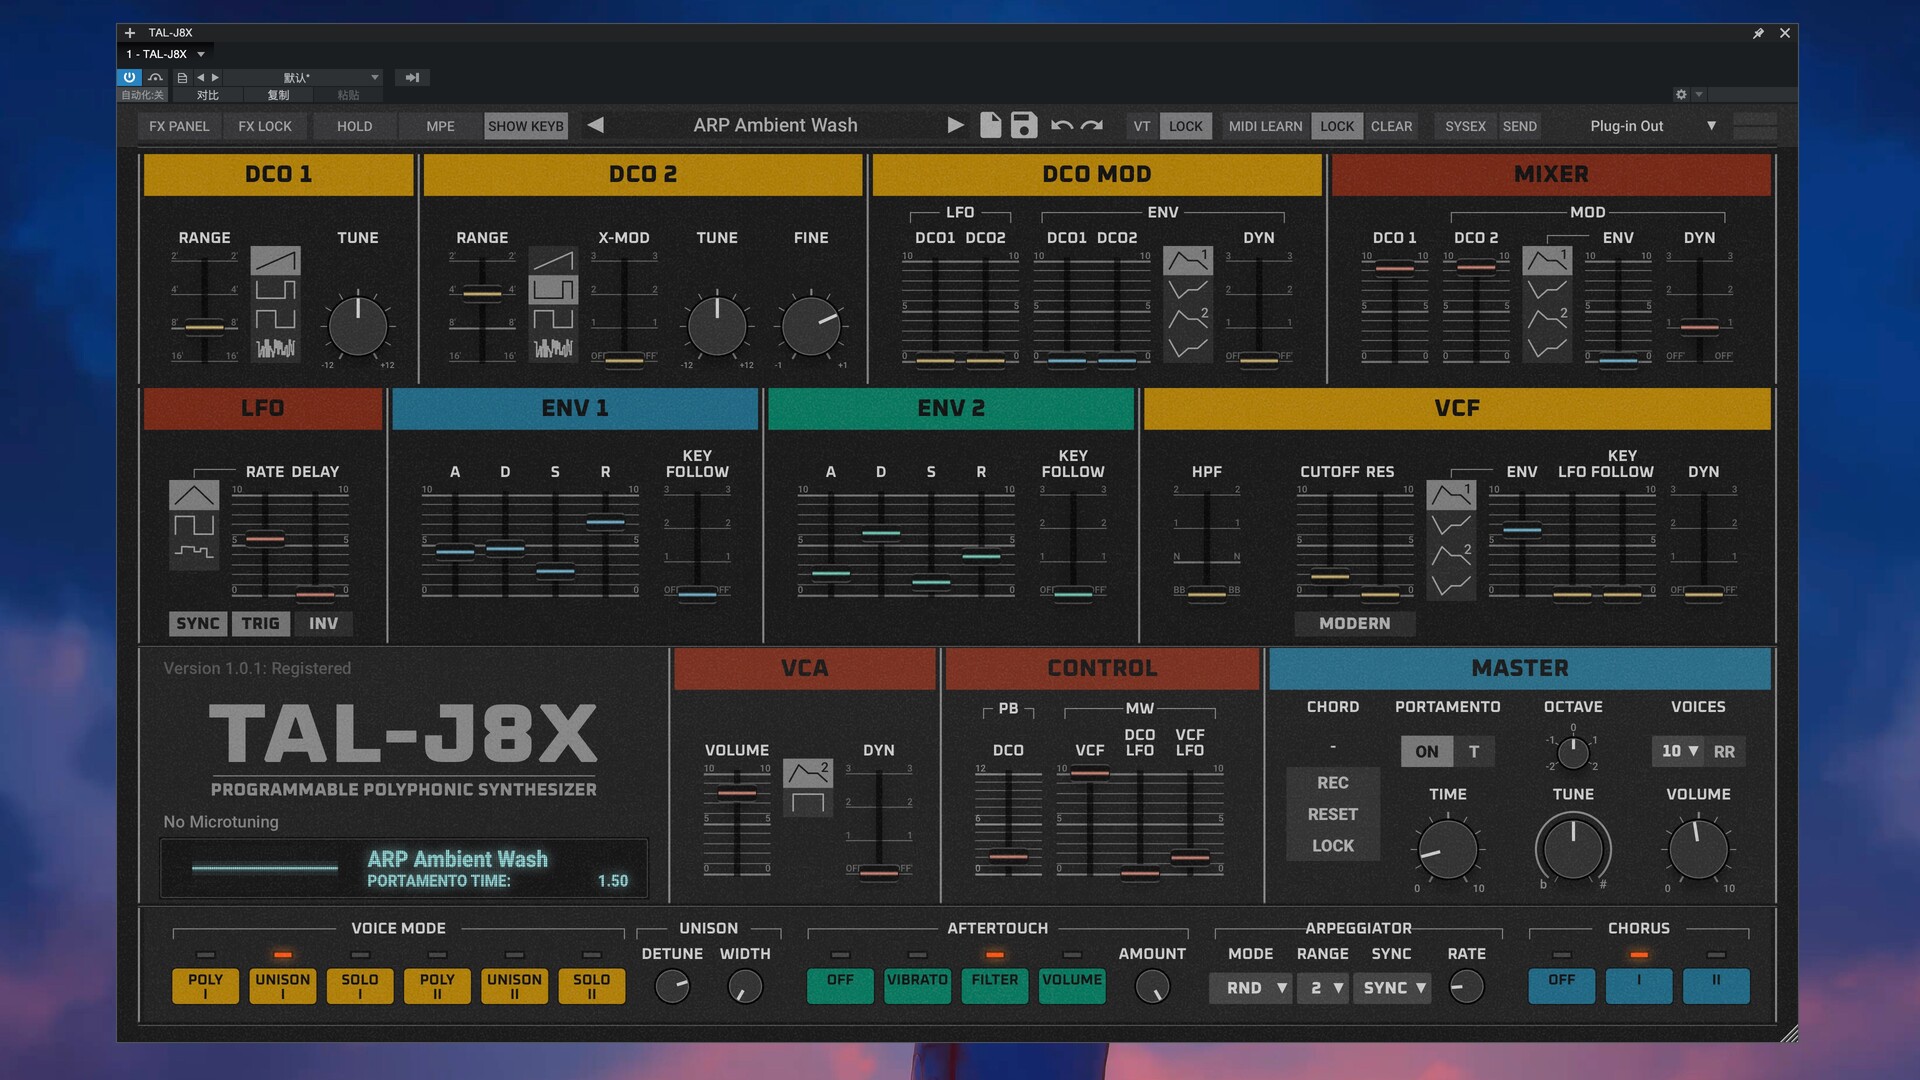This screenshot has width=1920, height=1080.
Task: Click the undo arrow icon
Action: [1062, 125]
